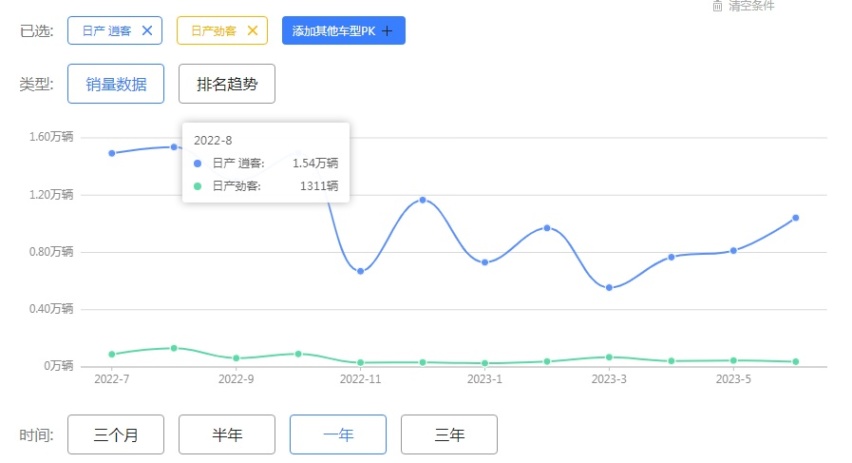Click 逍客 last data point 2023-6
This screenshot has width=852, height=463.
795,218
